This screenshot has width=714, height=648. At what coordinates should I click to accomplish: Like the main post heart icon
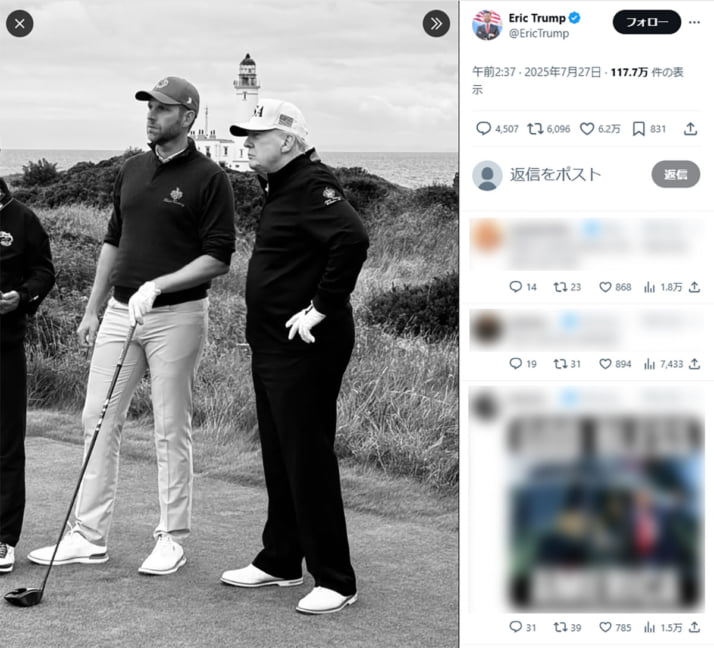tap(587, 129)
